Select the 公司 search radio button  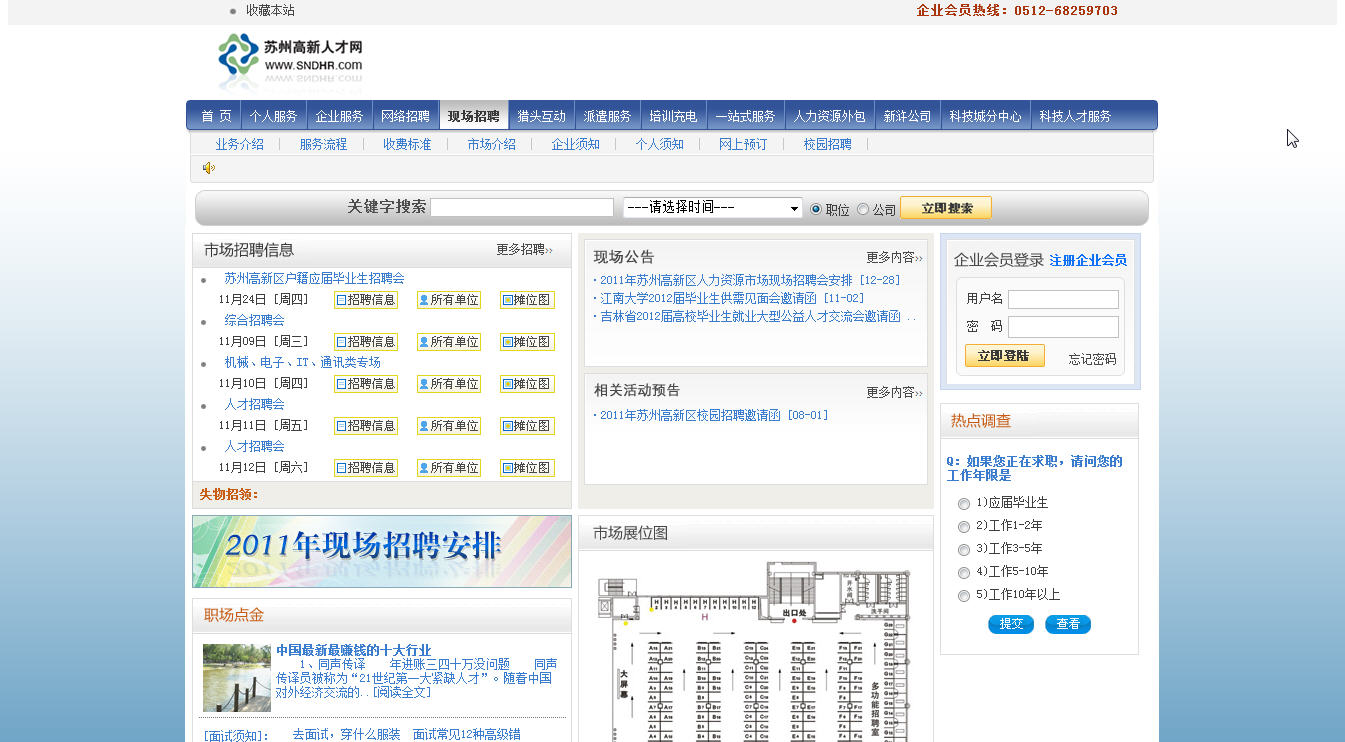click(863, 209)
